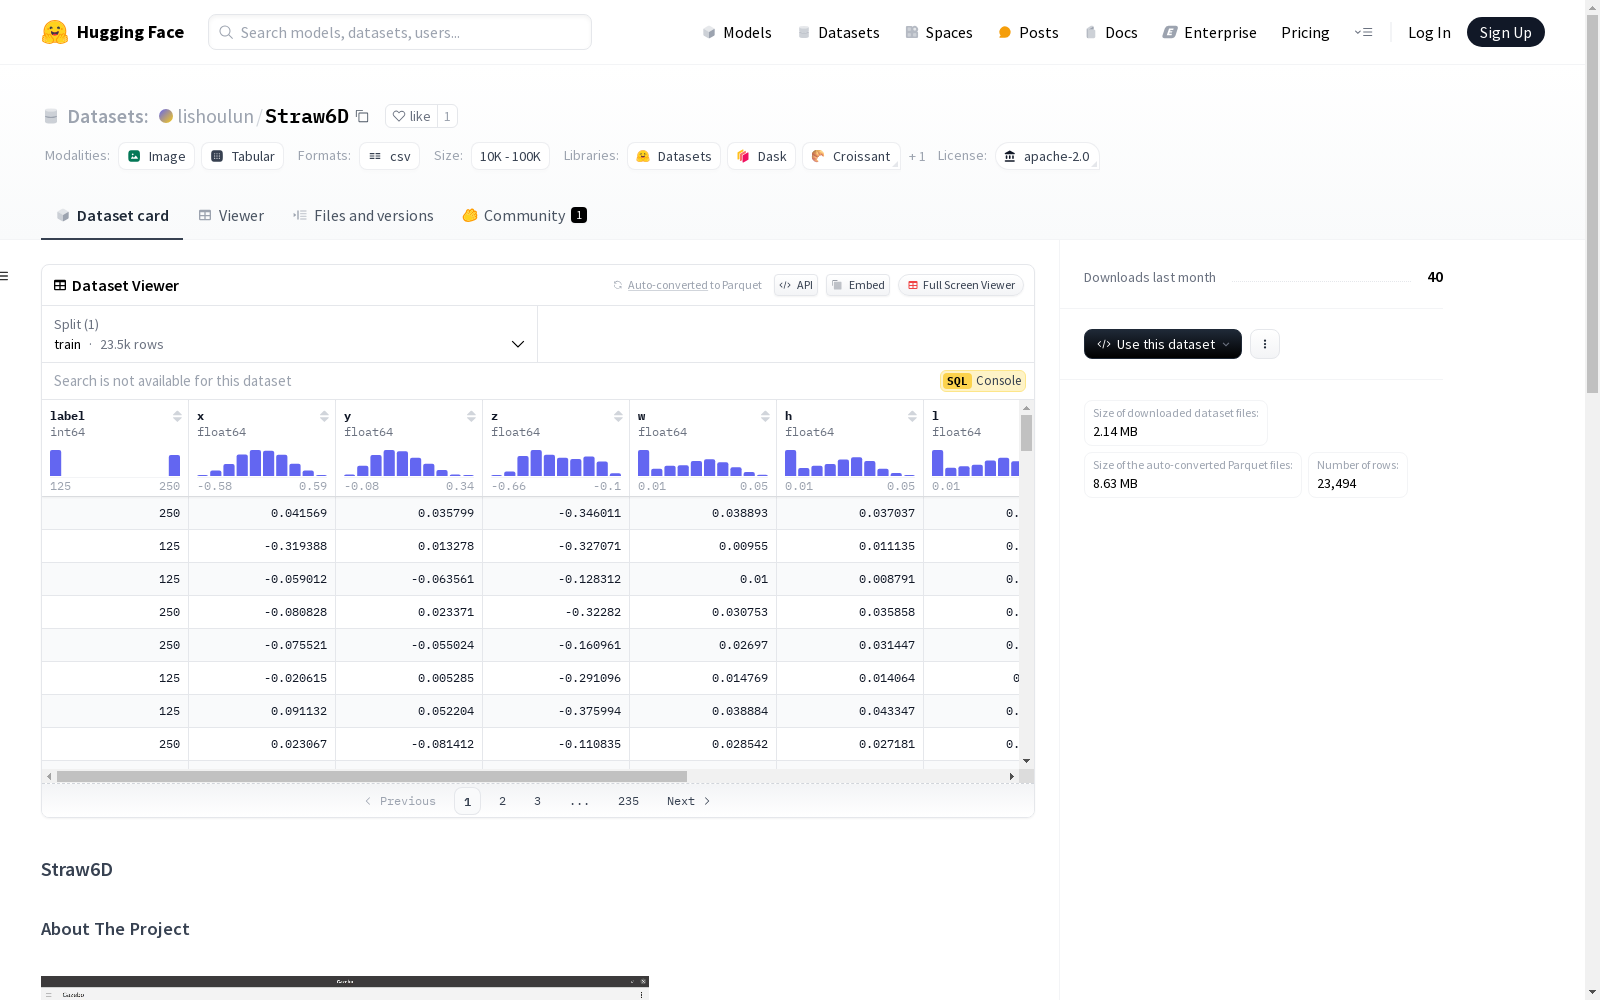This screenshot has height=1000, width=1600.
Task: Switch to the Dataset card tab
Action: 112,216
